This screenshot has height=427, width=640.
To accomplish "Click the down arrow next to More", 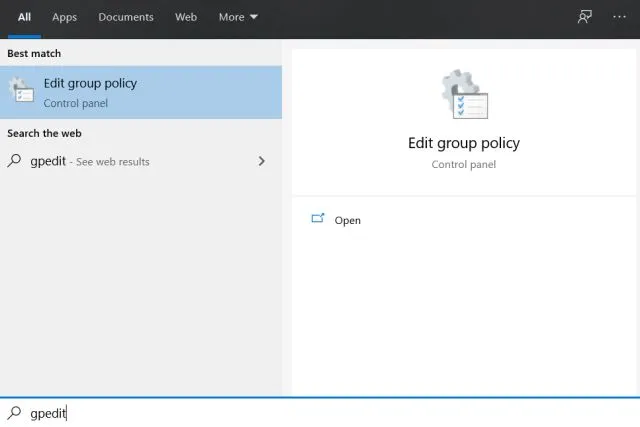I will tap(254, 17).
